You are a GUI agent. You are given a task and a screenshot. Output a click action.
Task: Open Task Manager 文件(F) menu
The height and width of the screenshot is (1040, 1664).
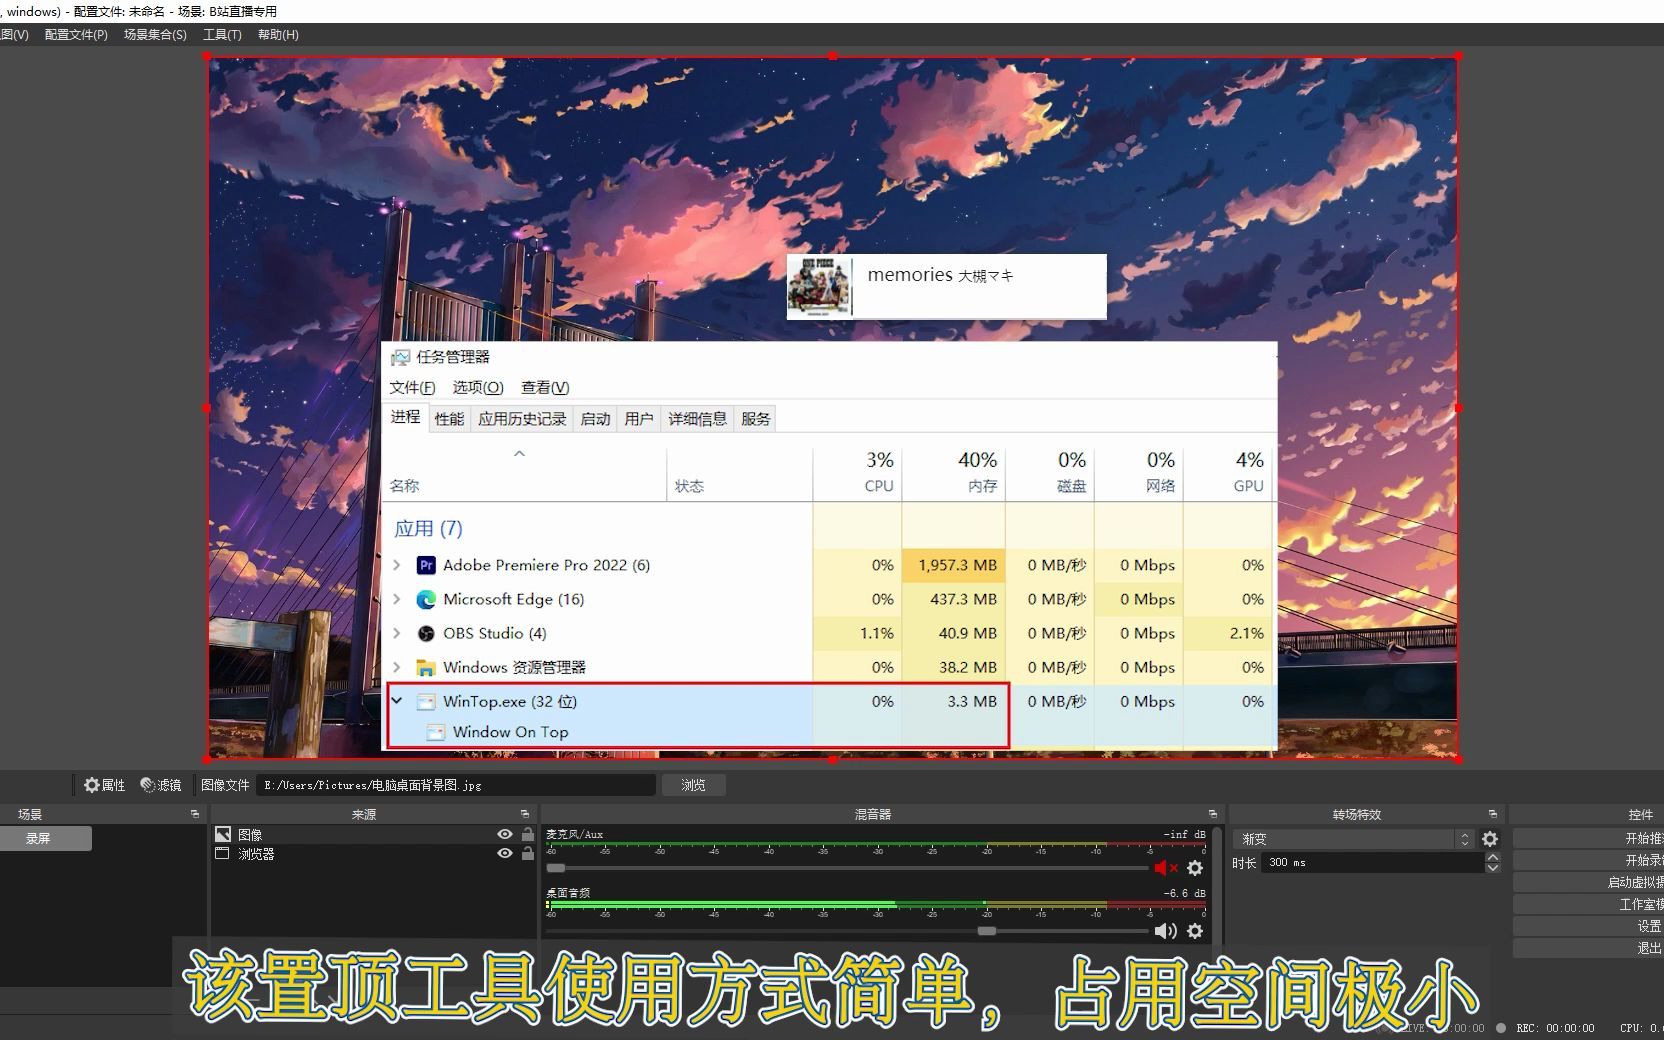412,388
